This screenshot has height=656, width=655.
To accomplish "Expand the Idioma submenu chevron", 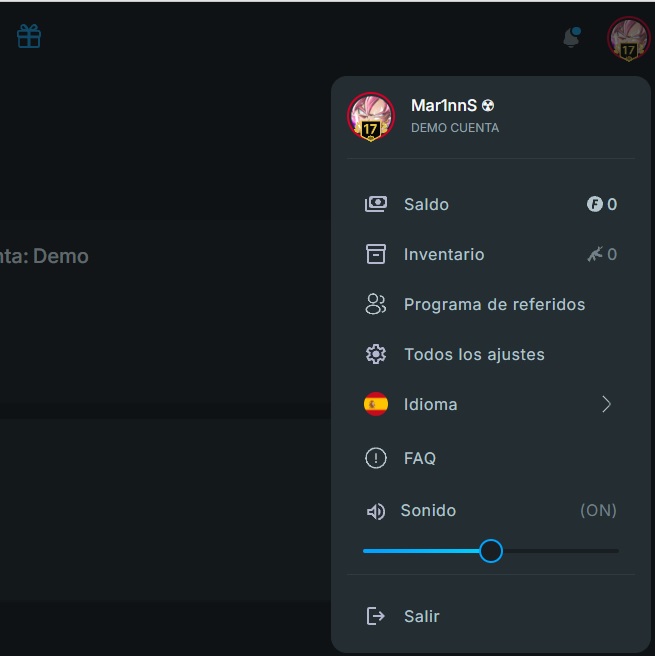I will coord(606,404).
